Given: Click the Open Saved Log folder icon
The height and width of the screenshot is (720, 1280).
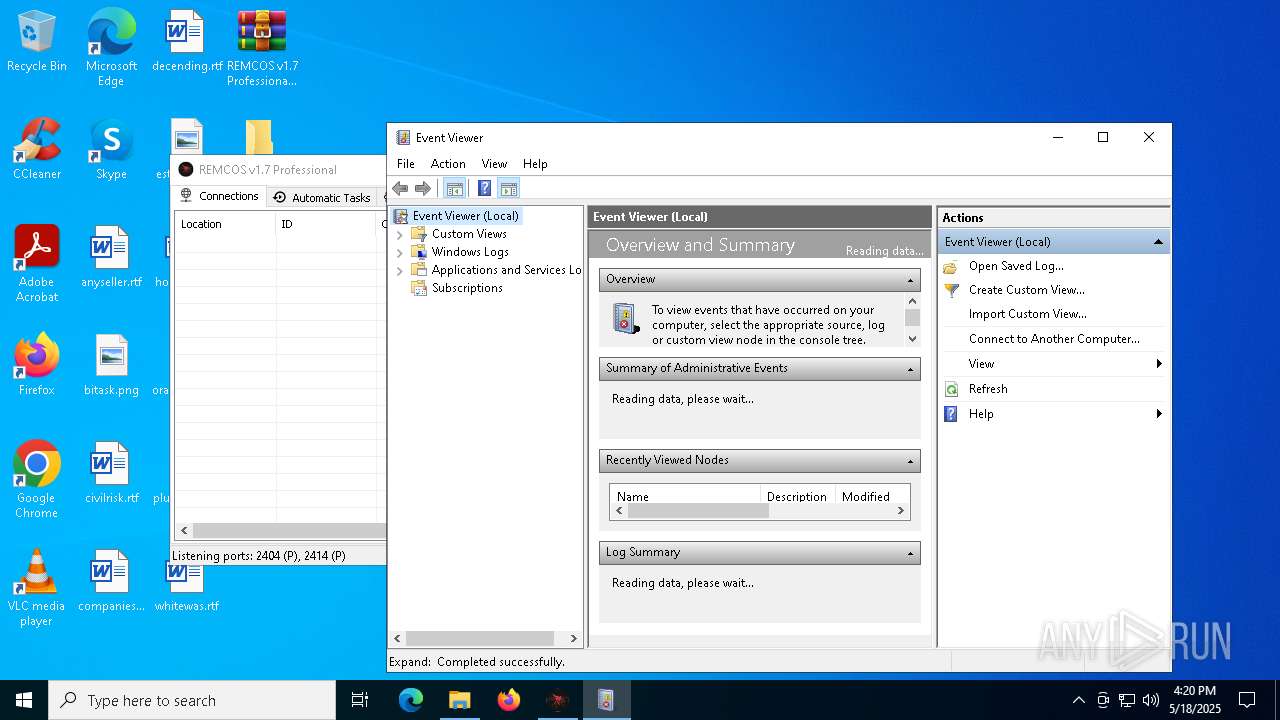Looking at the screenshot, I should [951, 266].
